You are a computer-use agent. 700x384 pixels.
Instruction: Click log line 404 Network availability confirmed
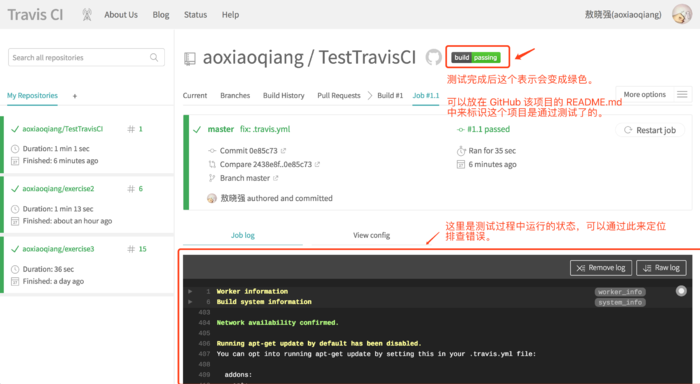(278, 322)
